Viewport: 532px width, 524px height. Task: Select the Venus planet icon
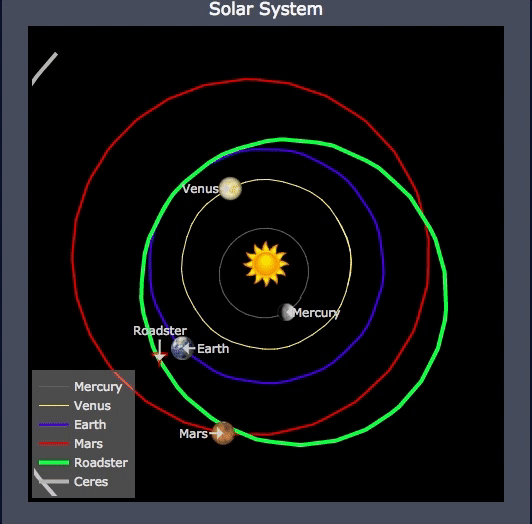230,188
